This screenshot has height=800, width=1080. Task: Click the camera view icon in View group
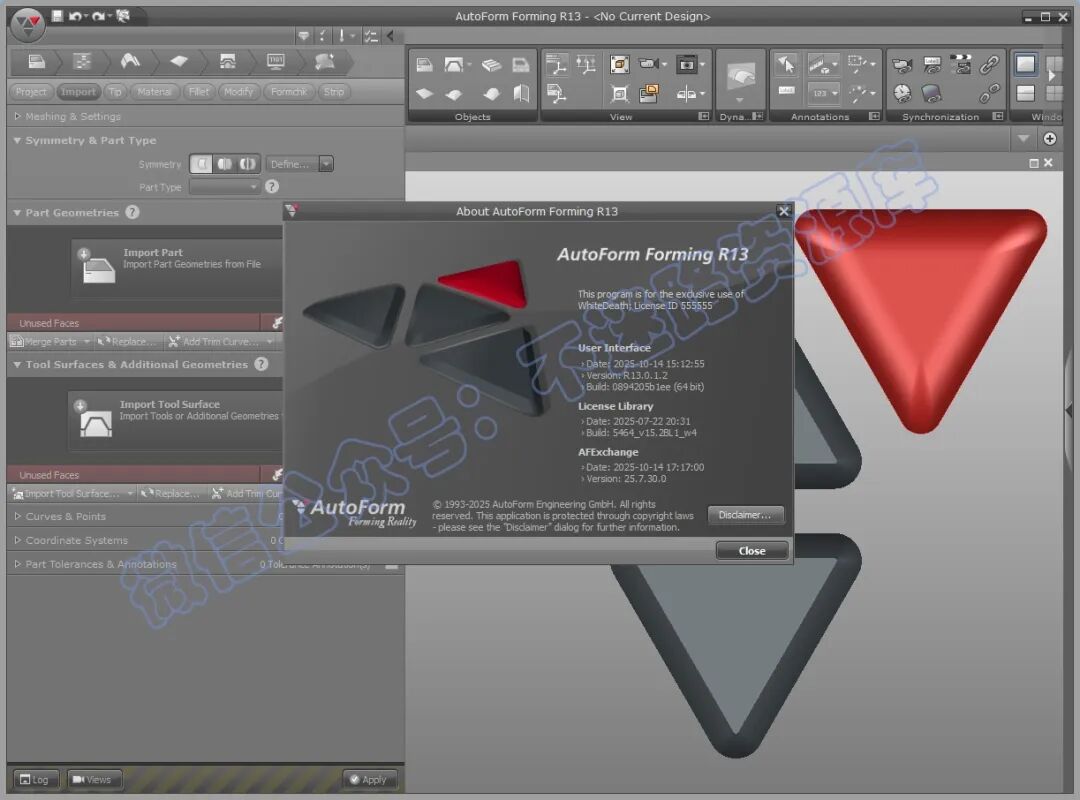click(650, 64)
